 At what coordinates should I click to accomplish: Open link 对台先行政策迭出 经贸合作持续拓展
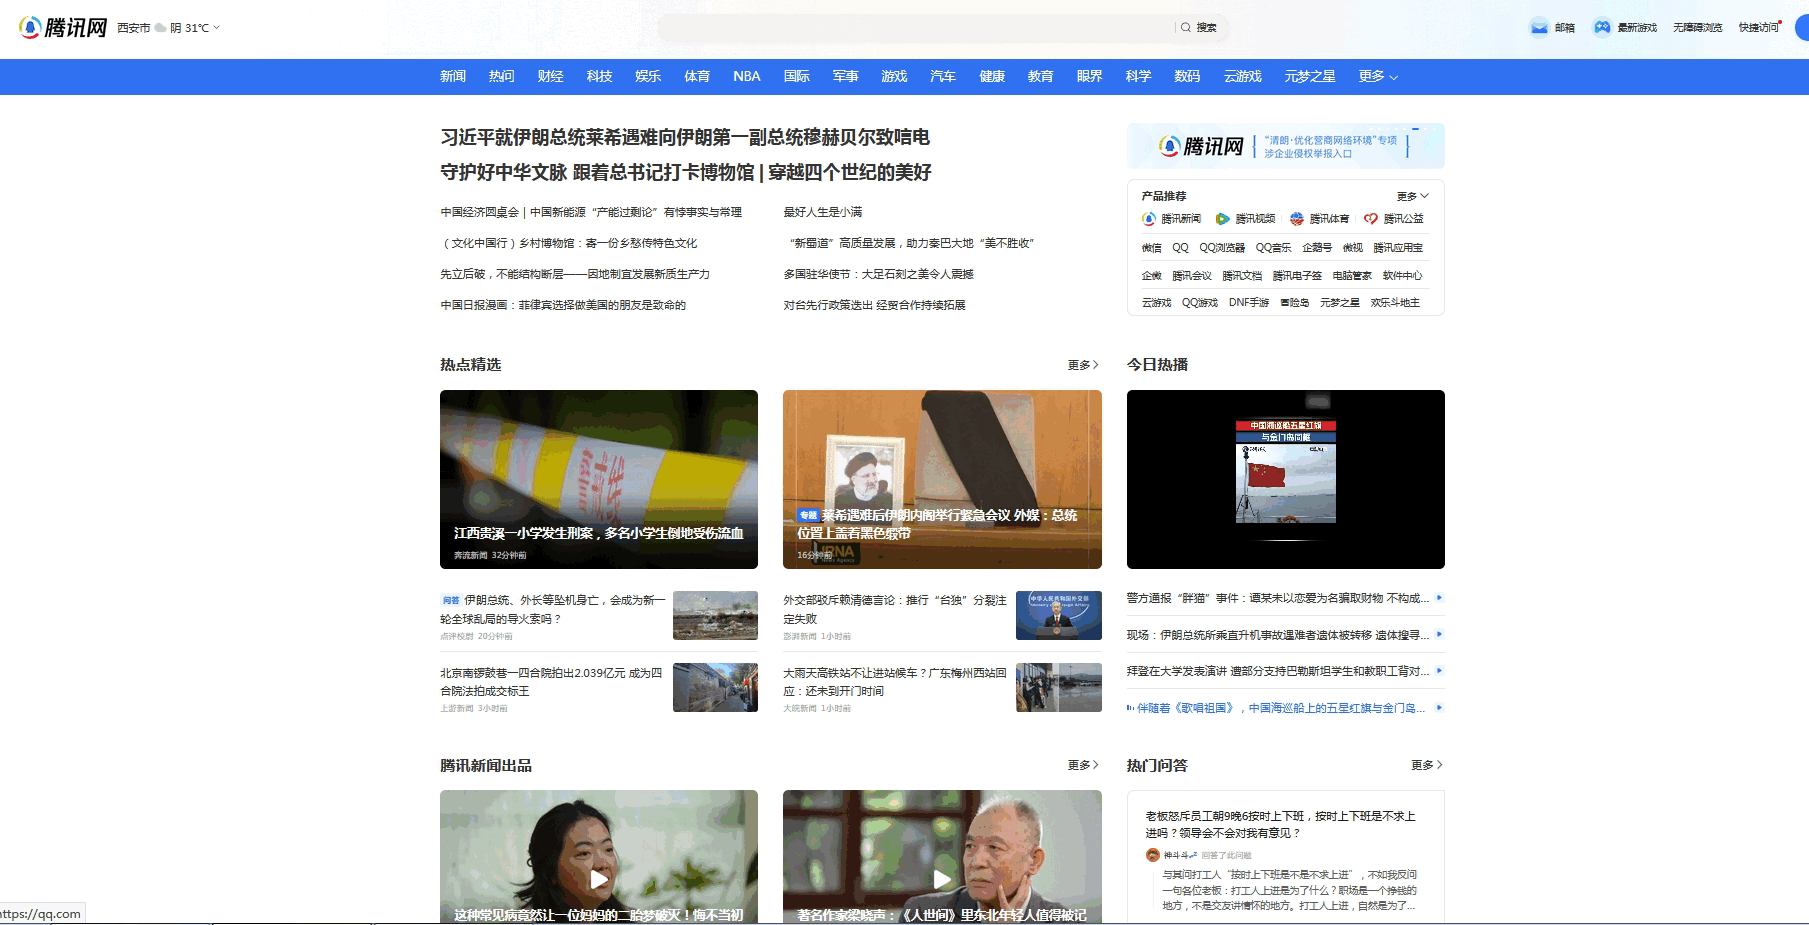(875, 305)
